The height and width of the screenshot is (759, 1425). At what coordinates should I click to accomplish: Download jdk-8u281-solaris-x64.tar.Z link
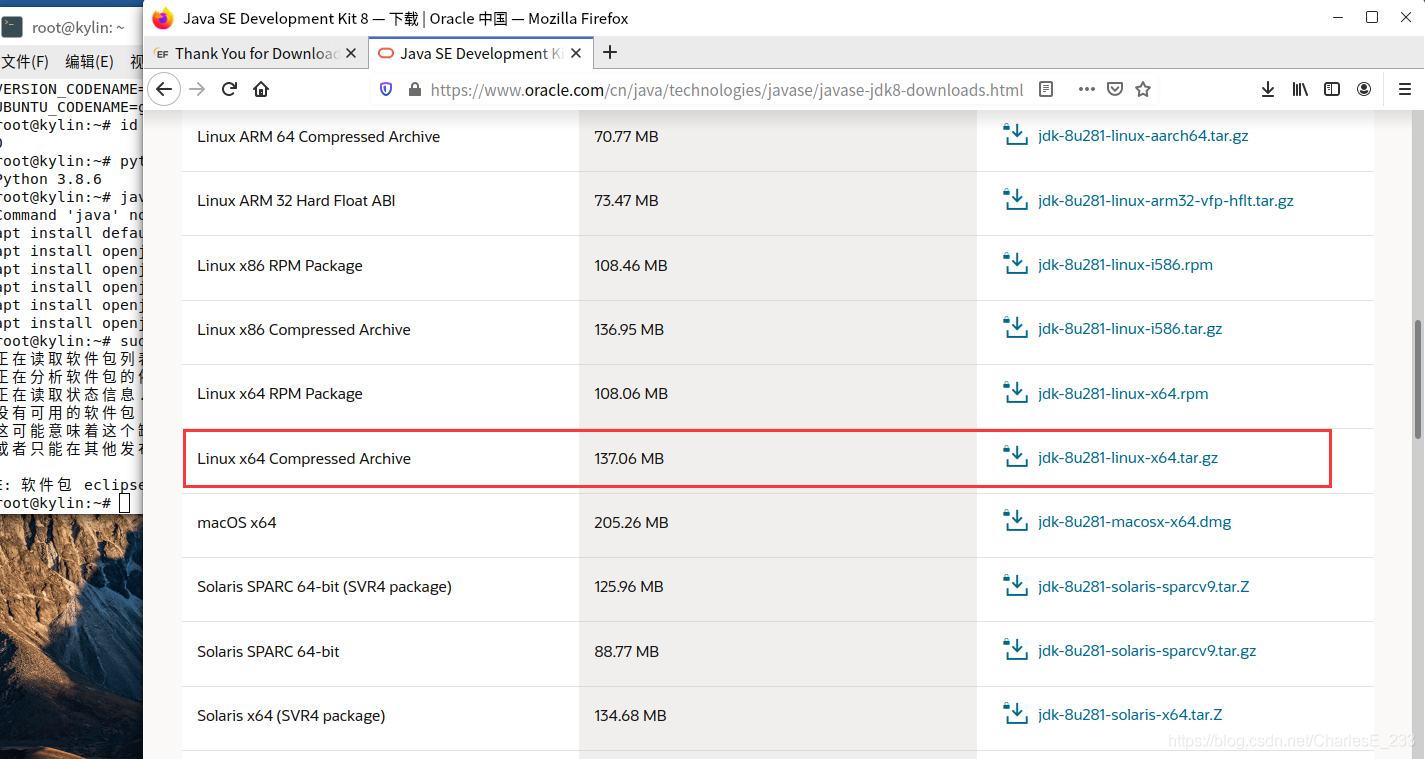point(1130,715)
